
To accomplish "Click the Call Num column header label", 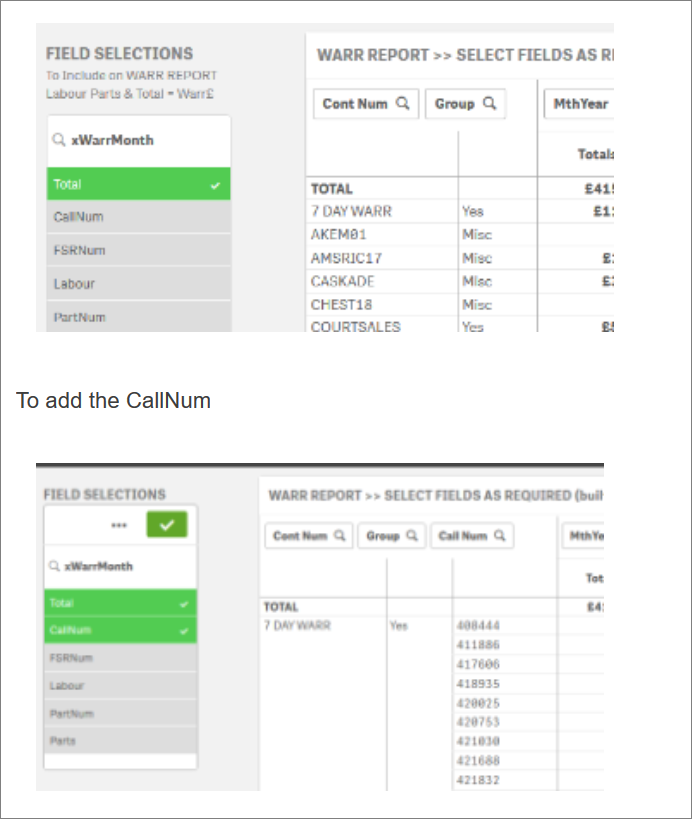I will pyautogui.click(x=463, y=536).
